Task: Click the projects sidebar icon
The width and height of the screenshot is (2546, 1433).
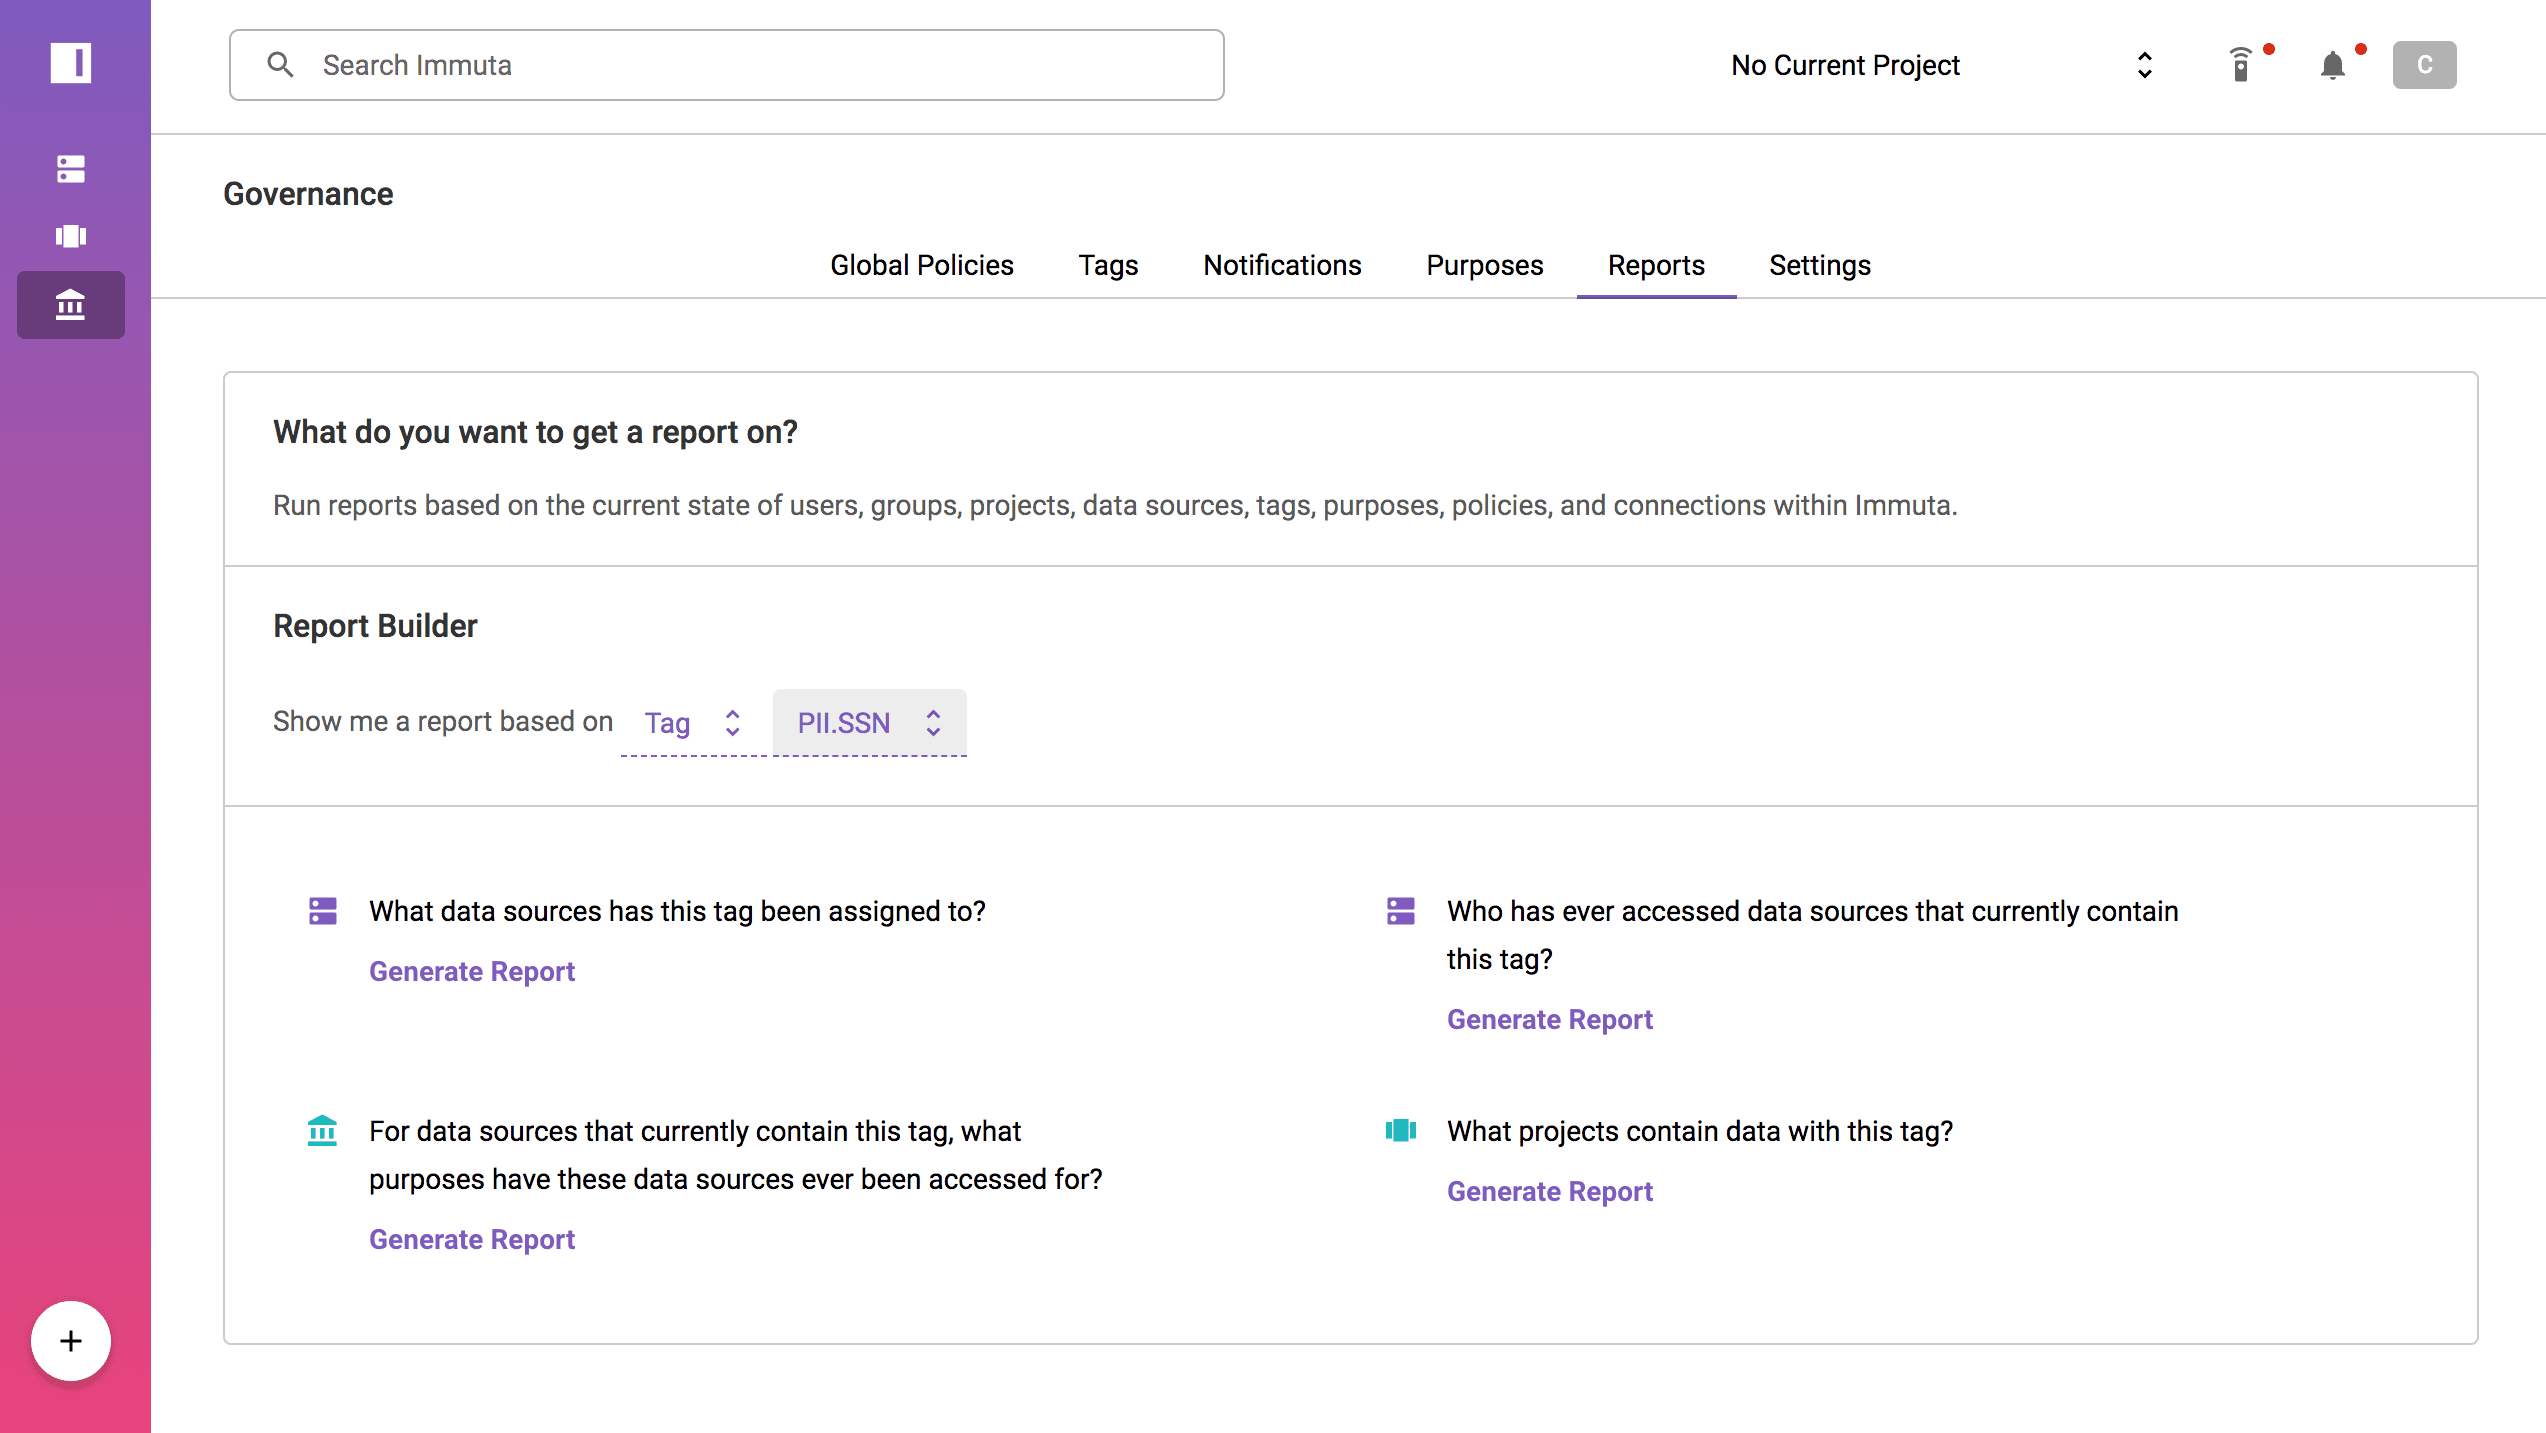Action: tap(70, 236)
